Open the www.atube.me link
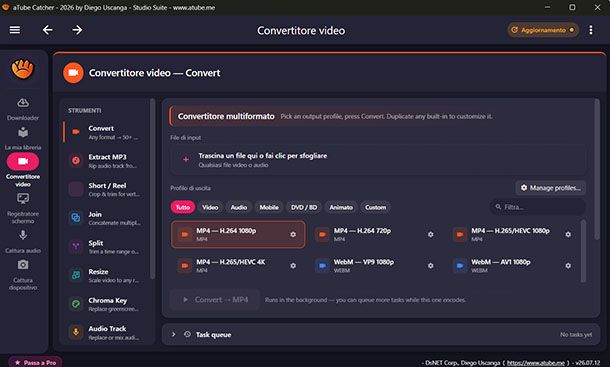The image size is (610, 367). point(536,363)
